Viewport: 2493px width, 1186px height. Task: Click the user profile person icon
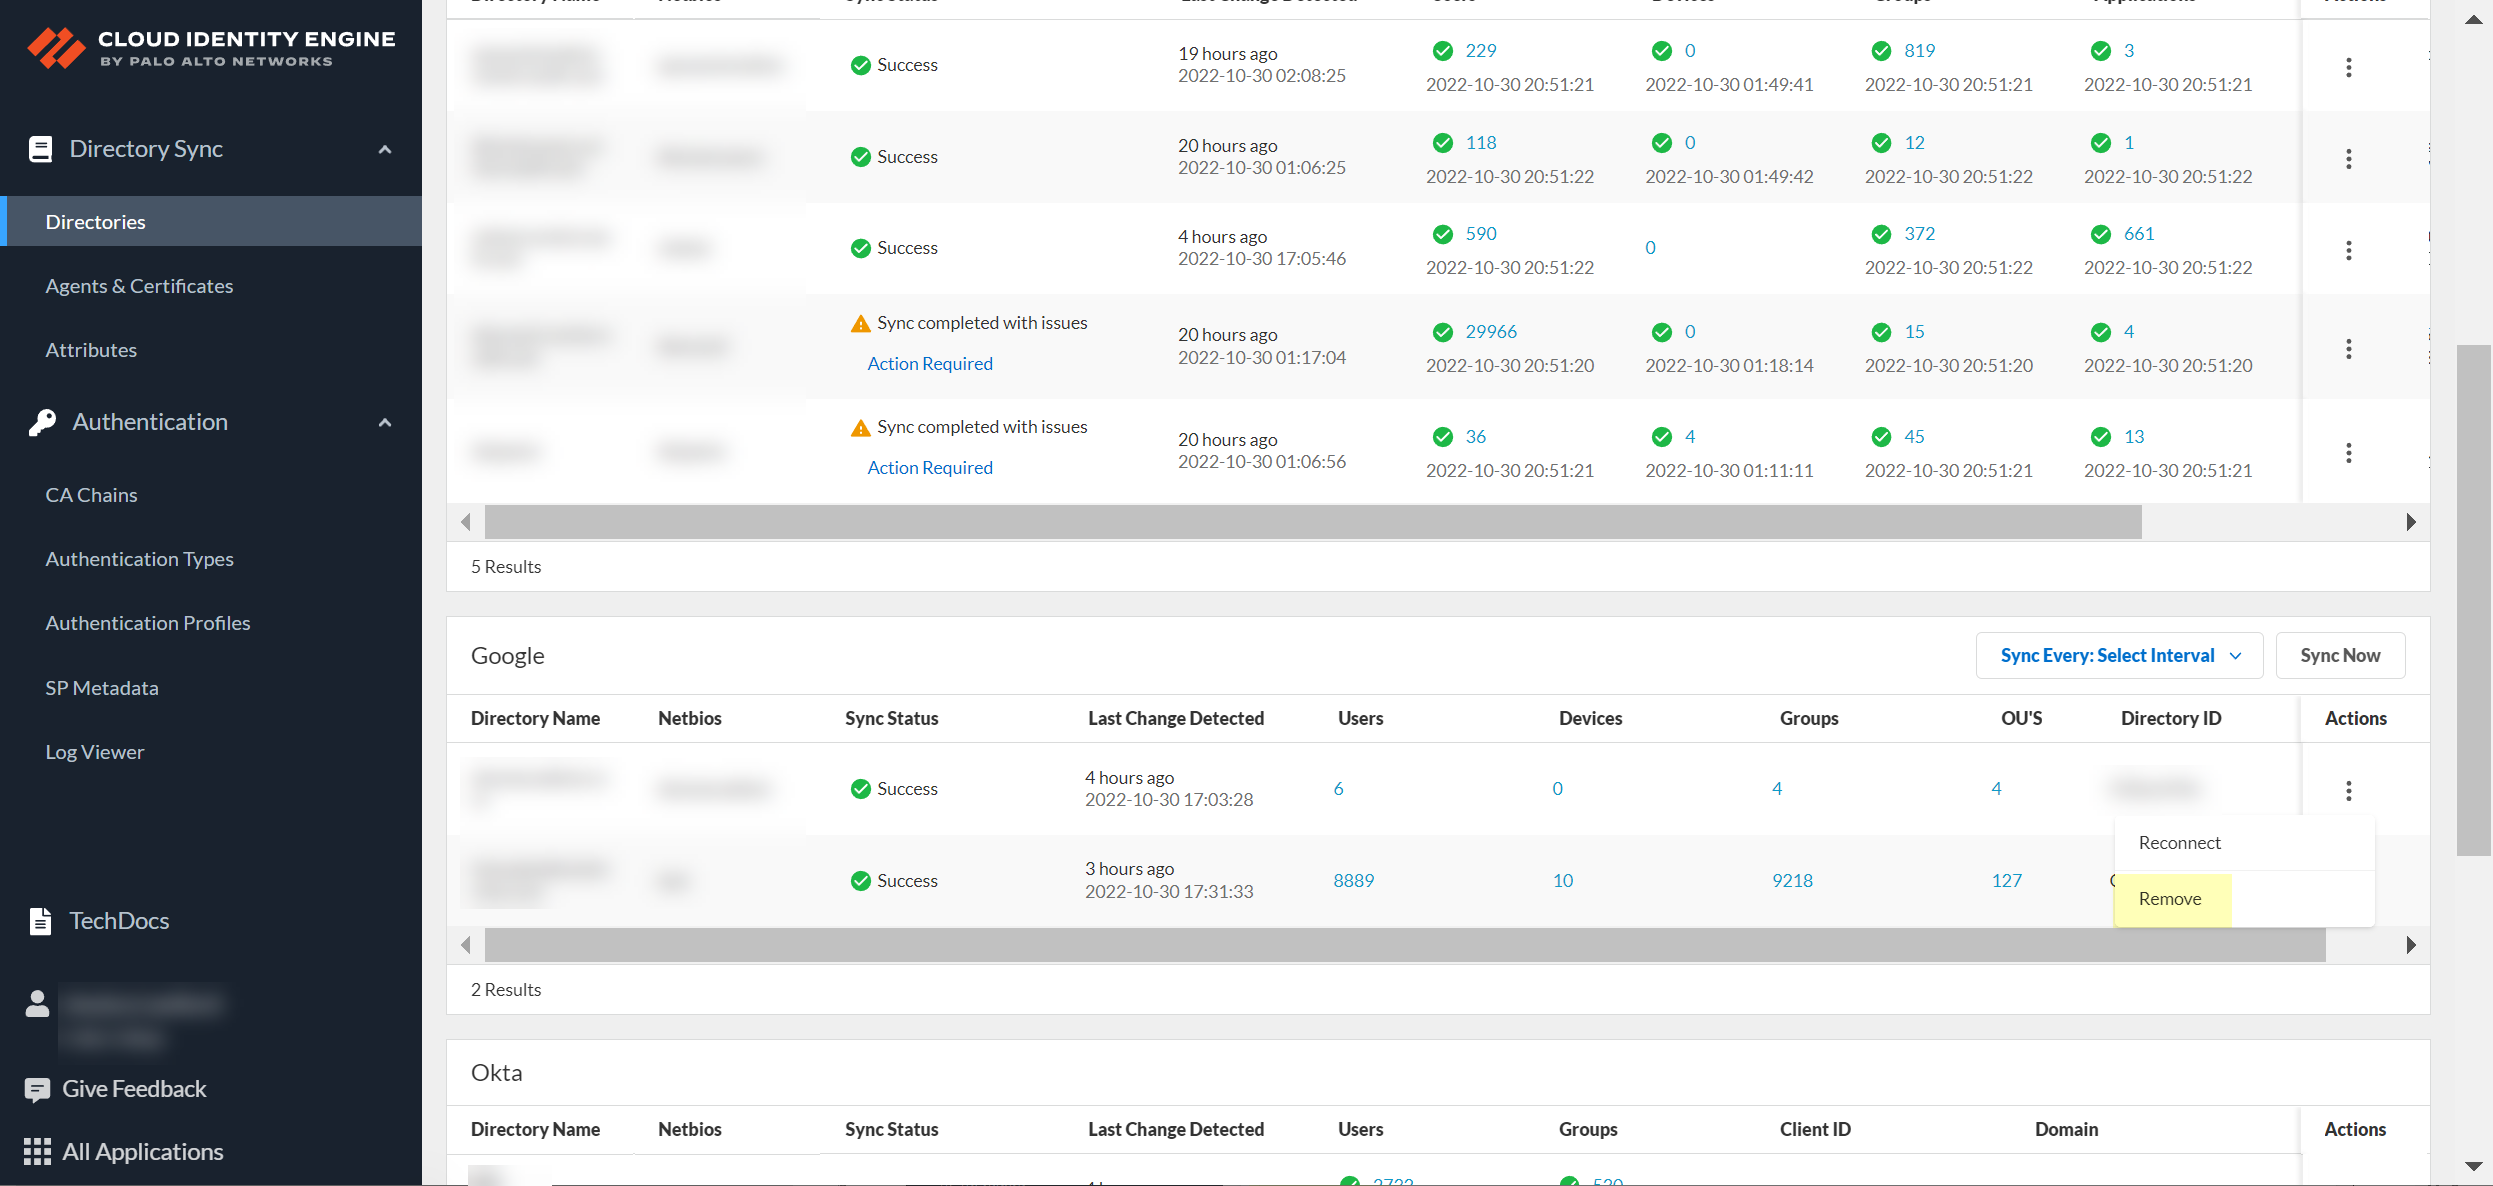point(37,1004)
